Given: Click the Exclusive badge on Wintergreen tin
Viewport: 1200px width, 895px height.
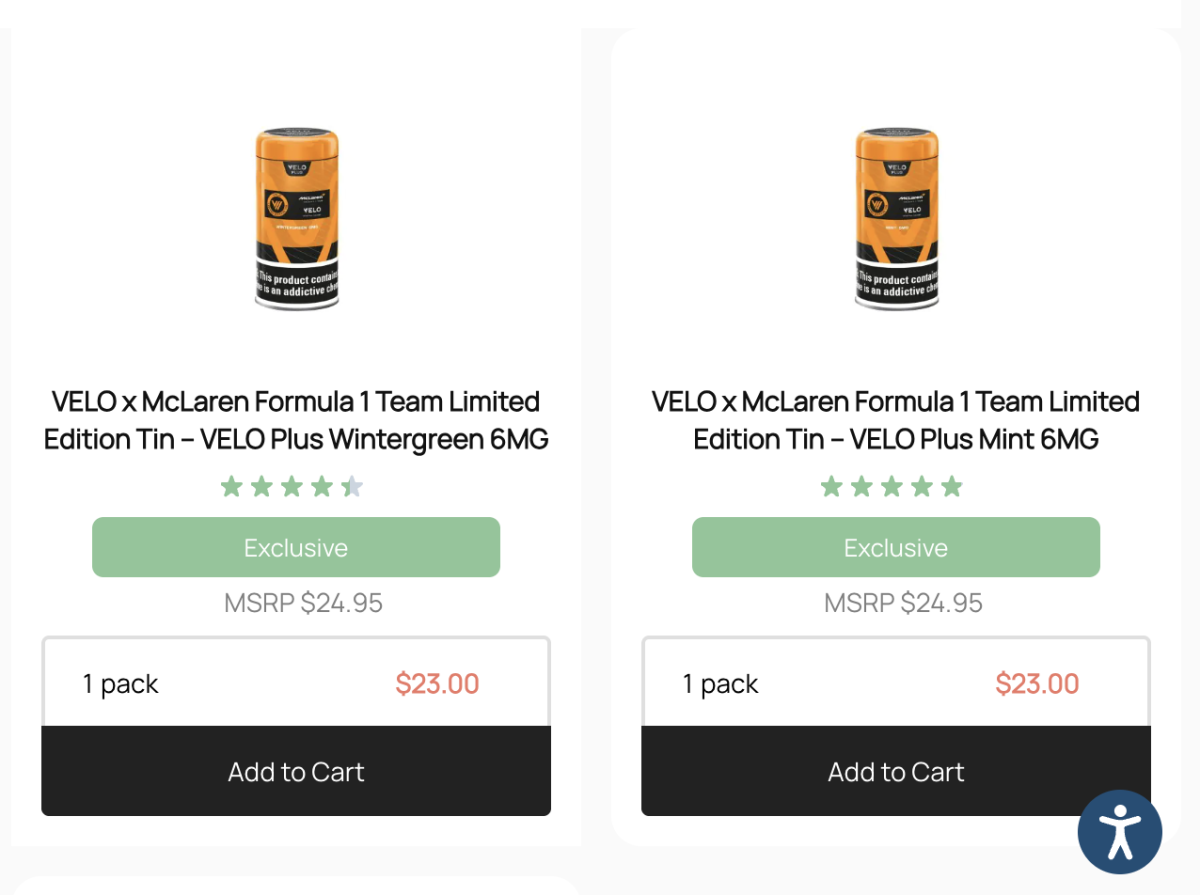Looking at the screenshot, I should (x=296, y=547).
